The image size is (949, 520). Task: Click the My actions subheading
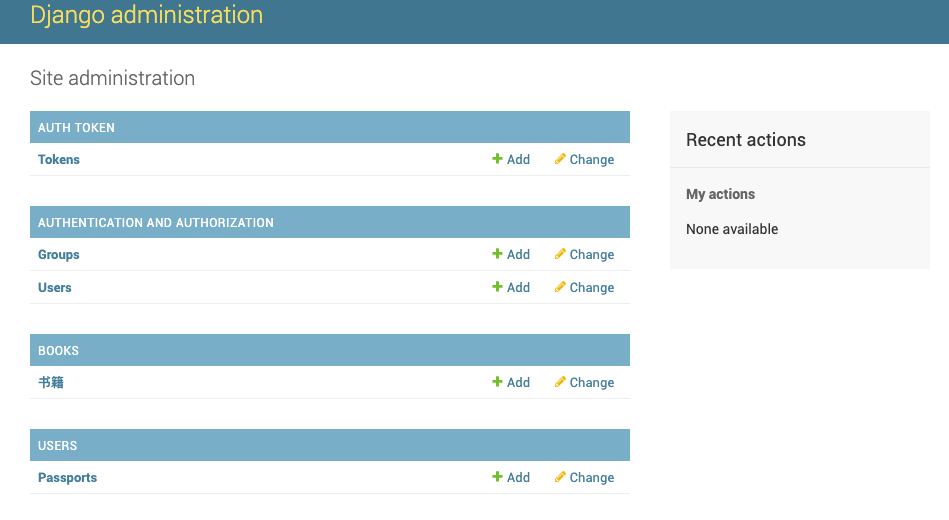coord(720,194)
